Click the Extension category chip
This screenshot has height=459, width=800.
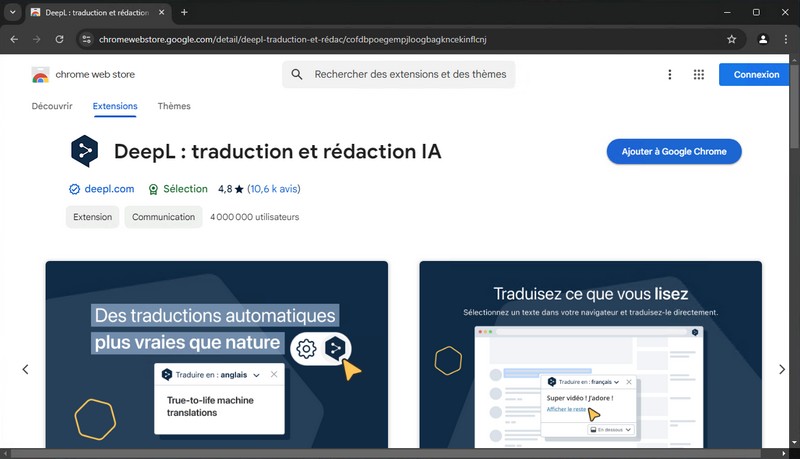92,217
